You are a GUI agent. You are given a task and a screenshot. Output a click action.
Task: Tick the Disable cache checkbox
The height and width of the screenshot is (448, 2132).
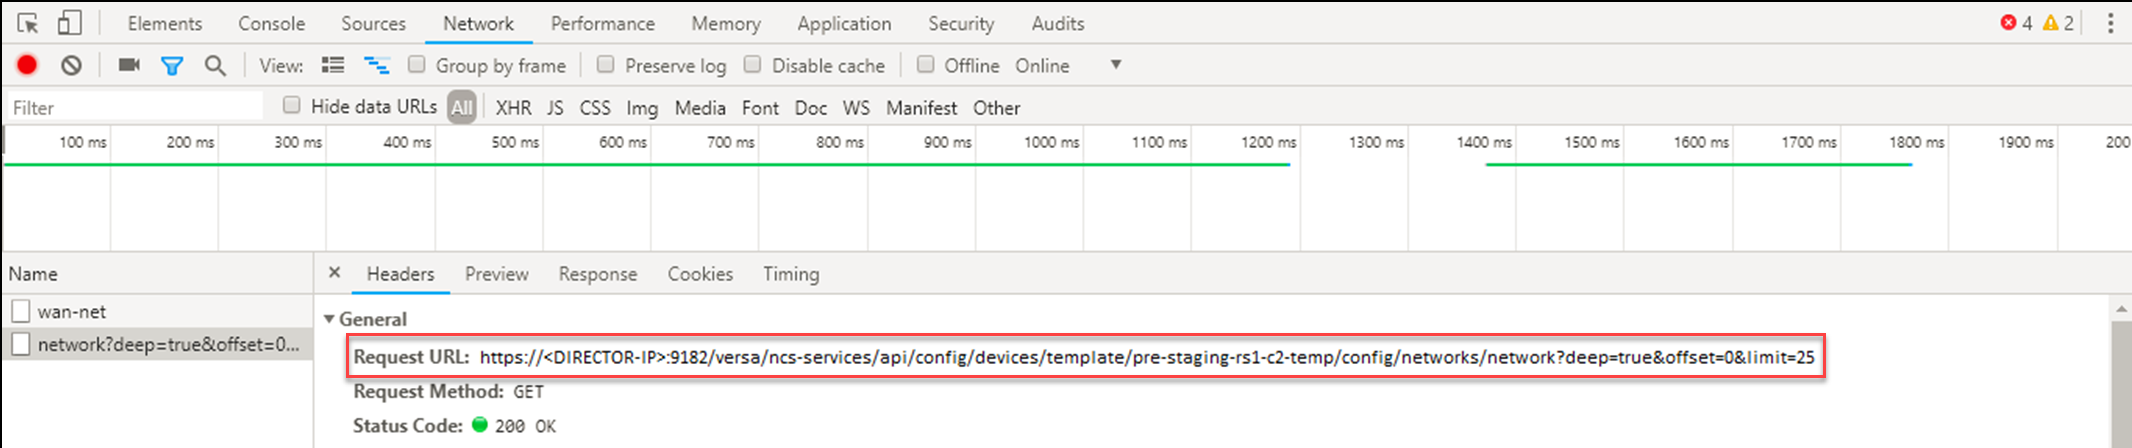coord(753,65)
